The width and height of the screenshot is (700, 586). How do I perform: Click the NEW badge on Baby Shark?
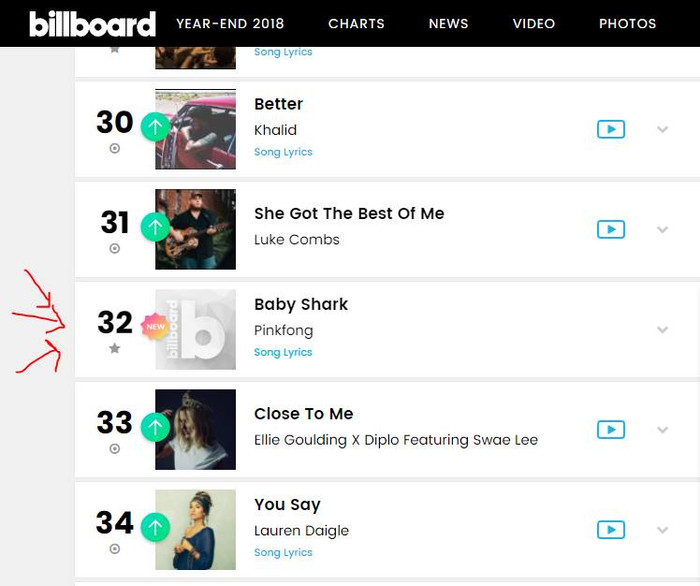click(155, 327)
